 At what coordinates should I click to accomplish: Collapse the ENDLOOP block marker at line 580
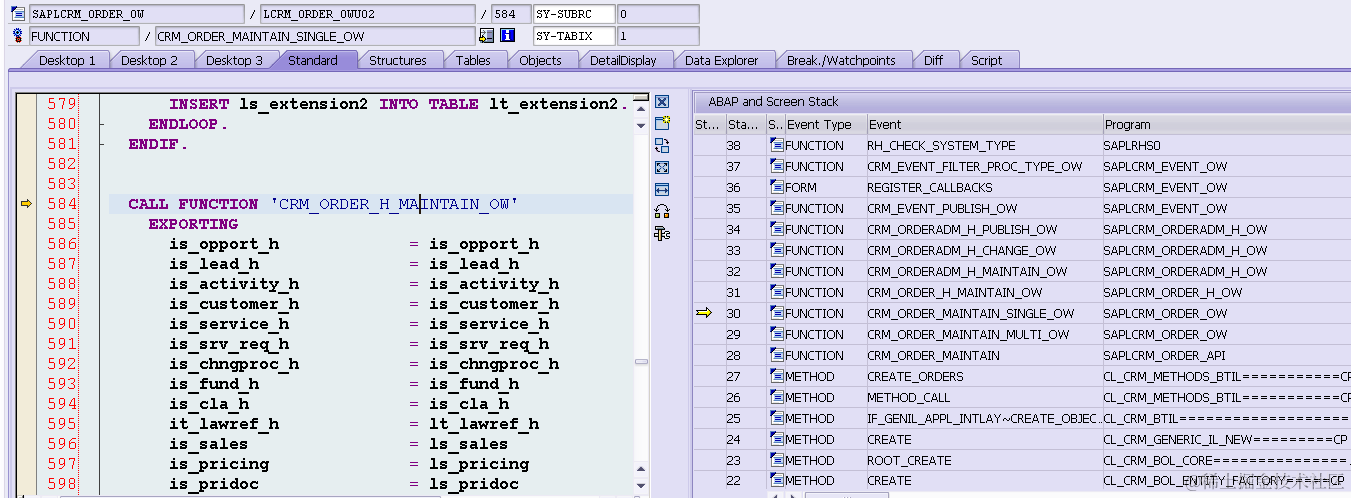tap(102, 124)
